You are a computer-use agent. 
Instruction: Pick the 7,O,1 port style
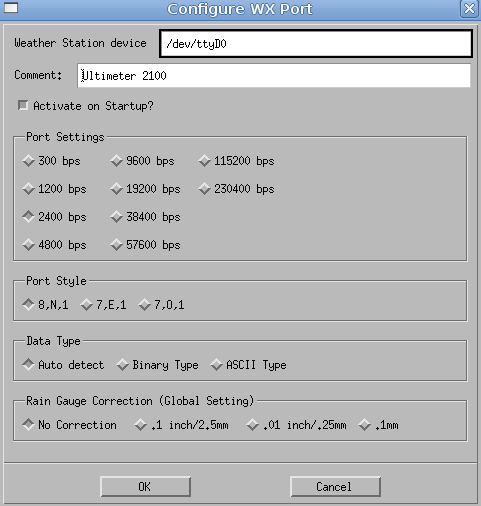tap(144, 305)
